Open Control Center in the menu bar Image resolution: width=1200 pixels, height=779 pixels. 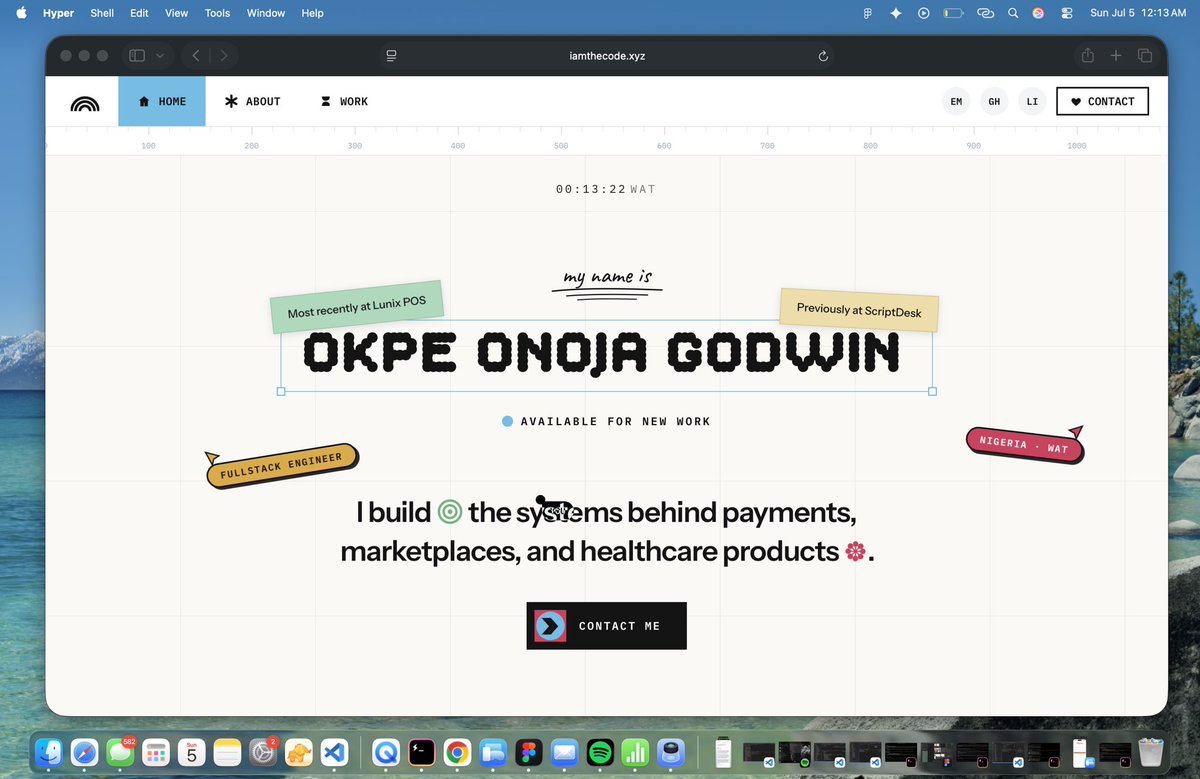(1067, 13)
